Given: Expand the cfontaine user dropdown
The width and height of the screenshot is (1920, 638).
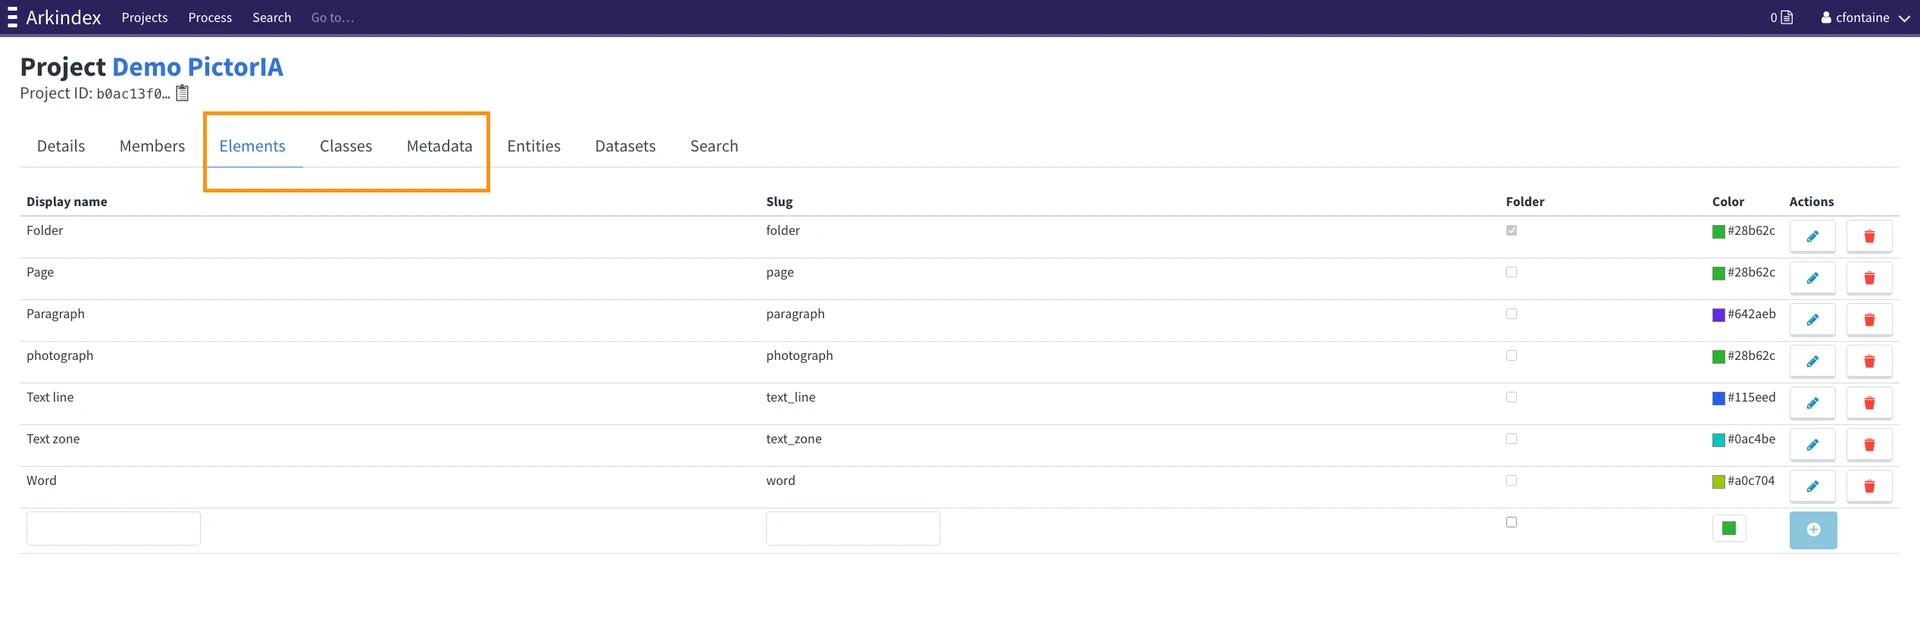Looking at the screenshot, I should pyautogui.click(x=1865, y=17).
